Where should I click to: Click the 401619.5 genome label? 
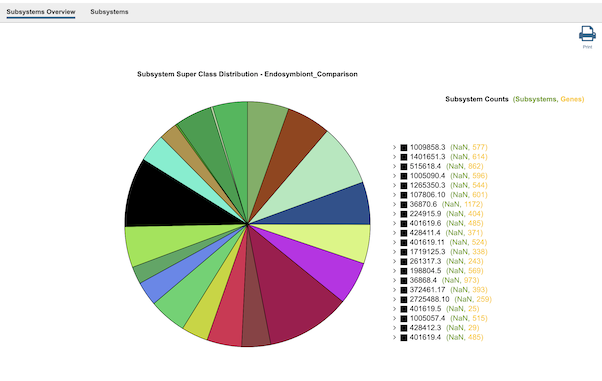pyautogui.click(x=425, y=309)
